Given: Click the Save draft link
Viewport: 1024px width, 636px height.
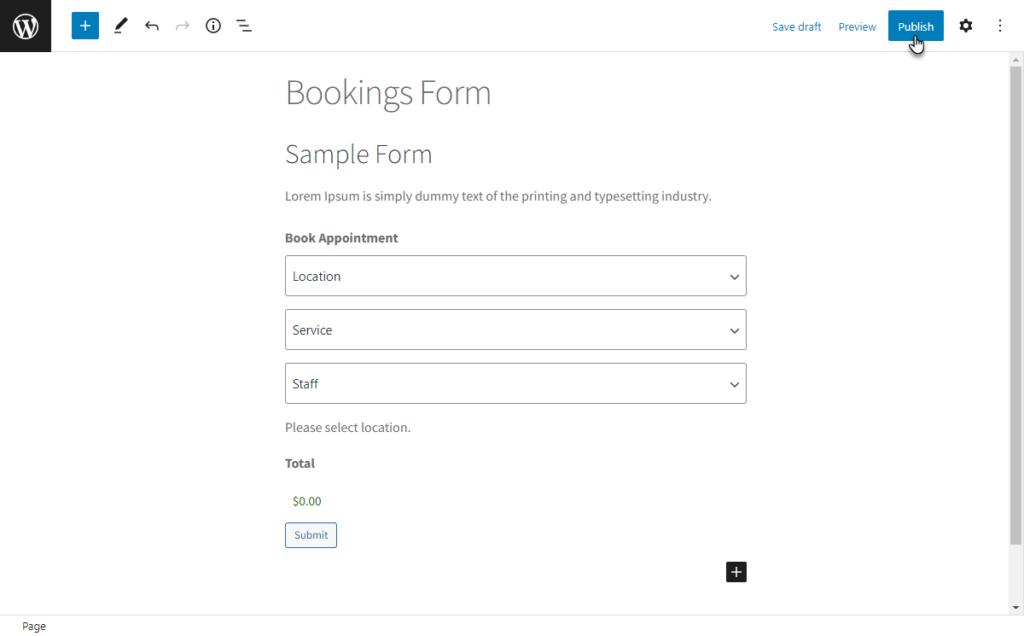Looking at the screenshot, I should point(796,26).
